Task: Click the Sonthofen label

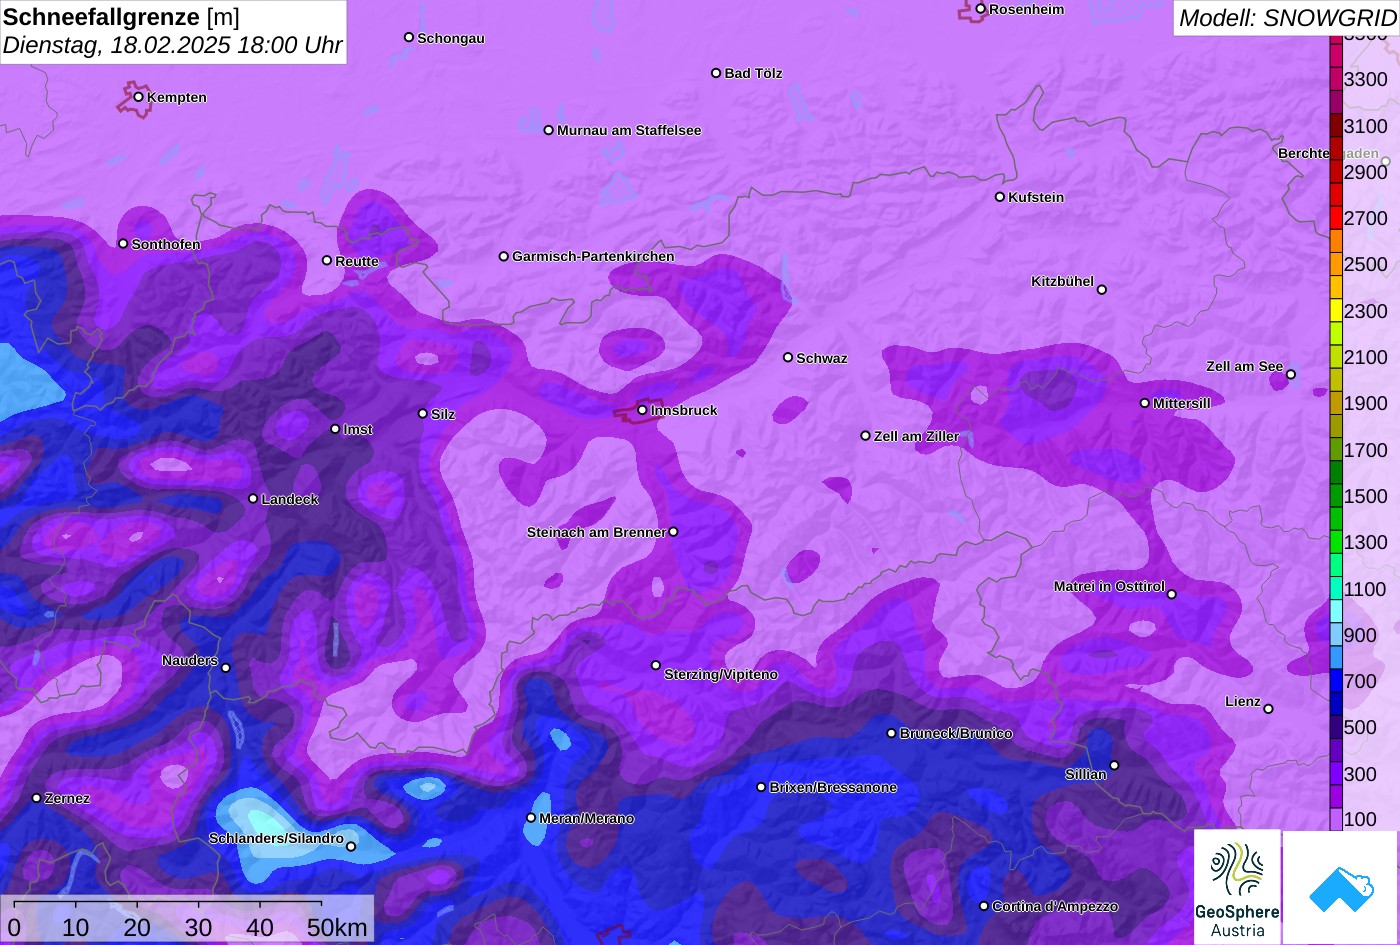Action: (x=166, y=244)
